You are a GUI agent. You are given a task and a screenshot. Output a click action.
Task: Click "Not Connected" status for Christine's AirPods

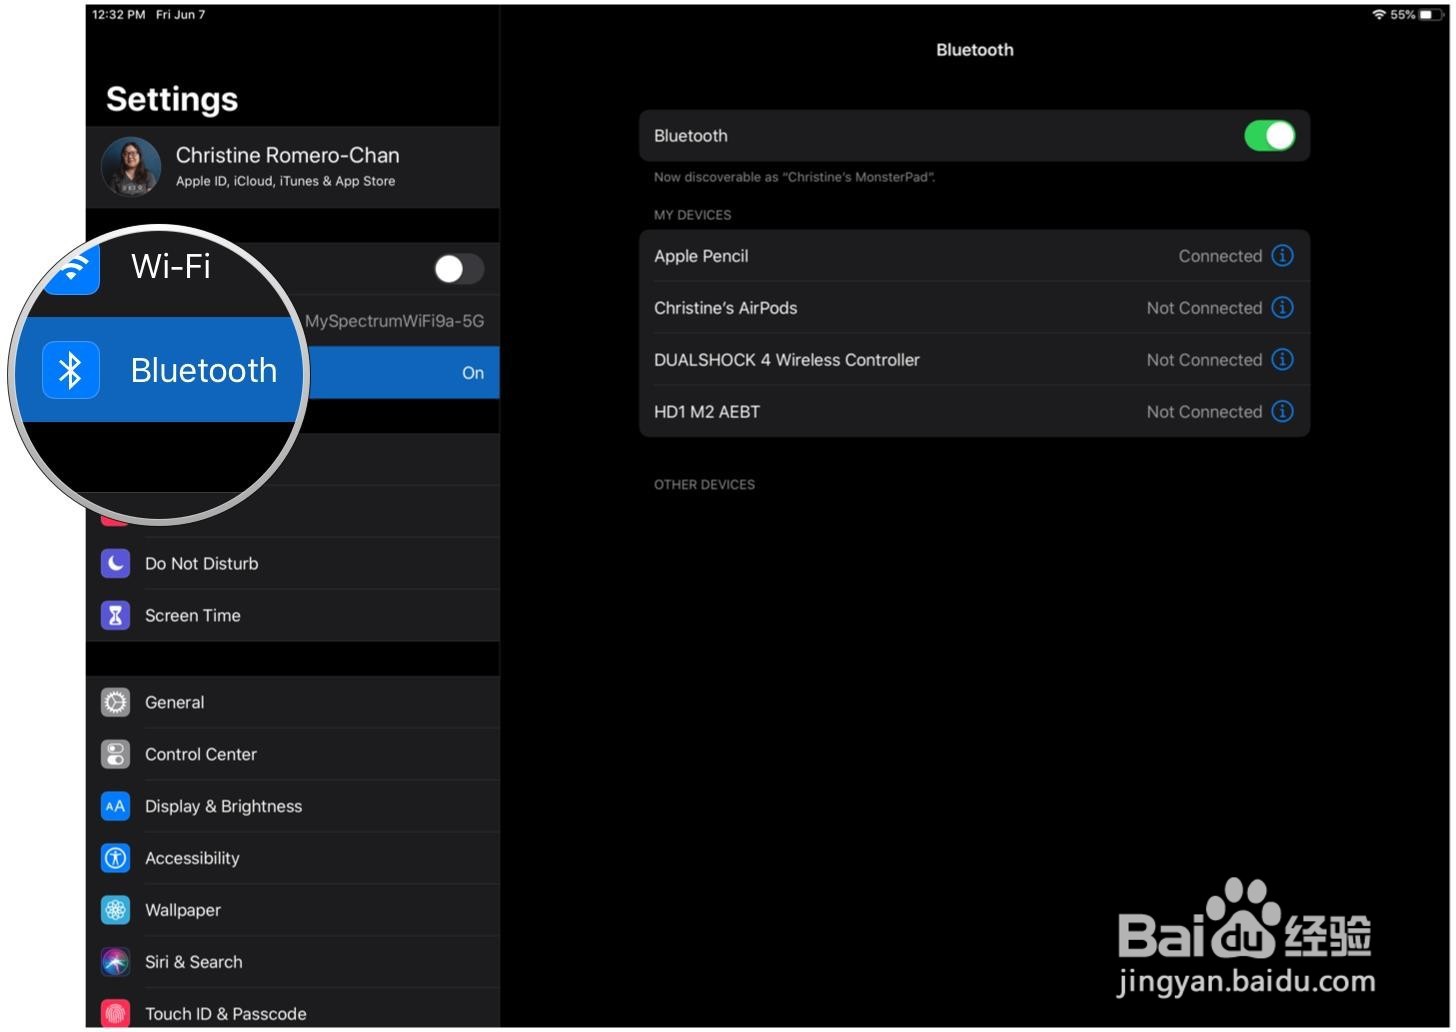point(1204,308)
